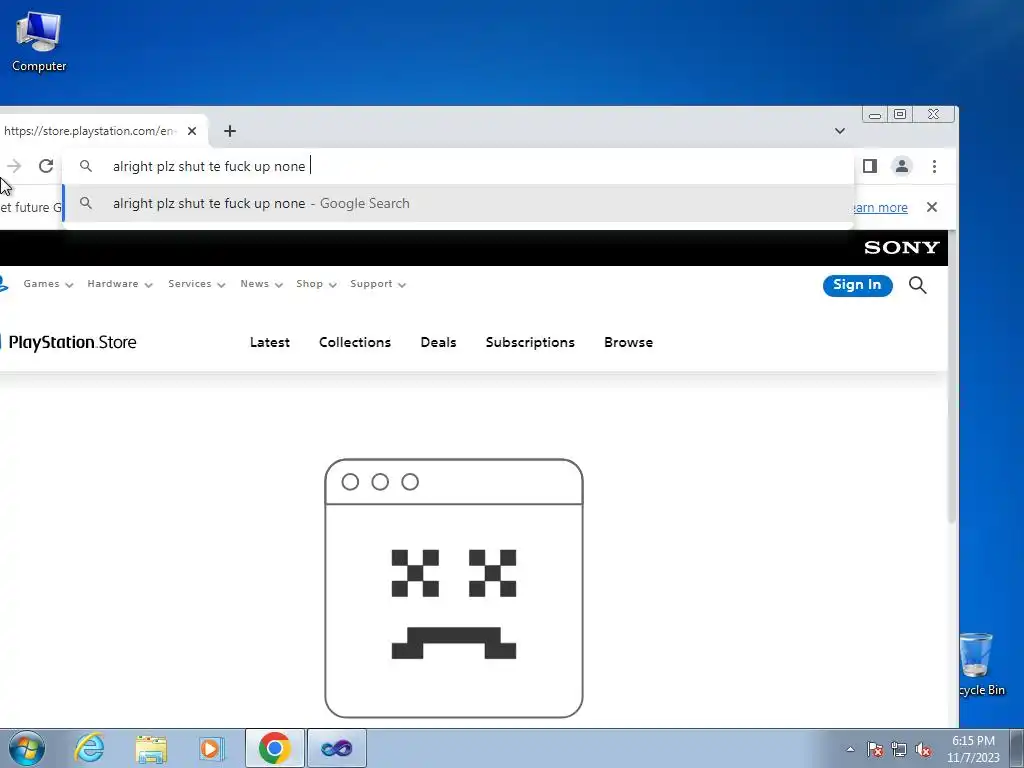The image size is (1024, 768).
Task: Open PlayStation site search magnifier
Action: 918,285
